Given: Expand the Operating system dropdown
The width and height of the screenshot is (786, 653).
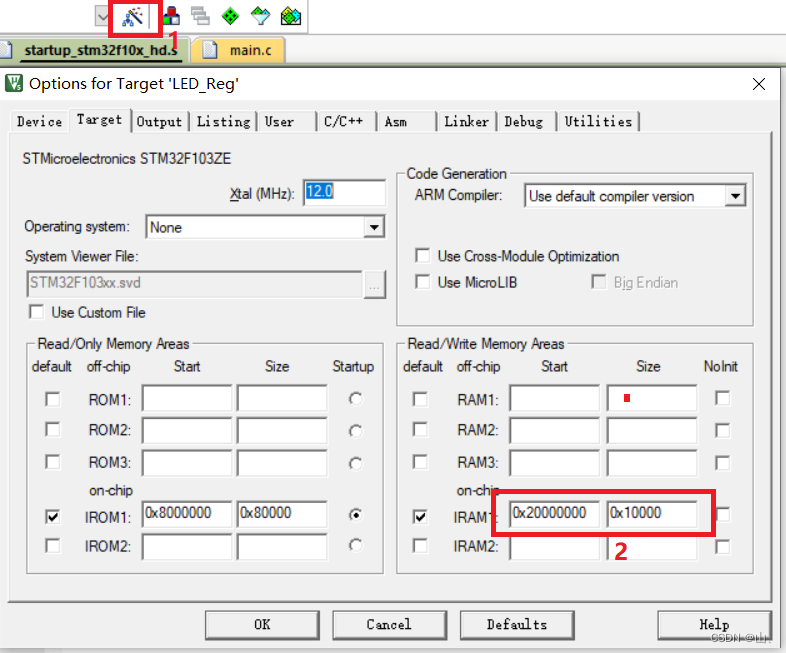Looking at the screenshot, I should [374, 228].
